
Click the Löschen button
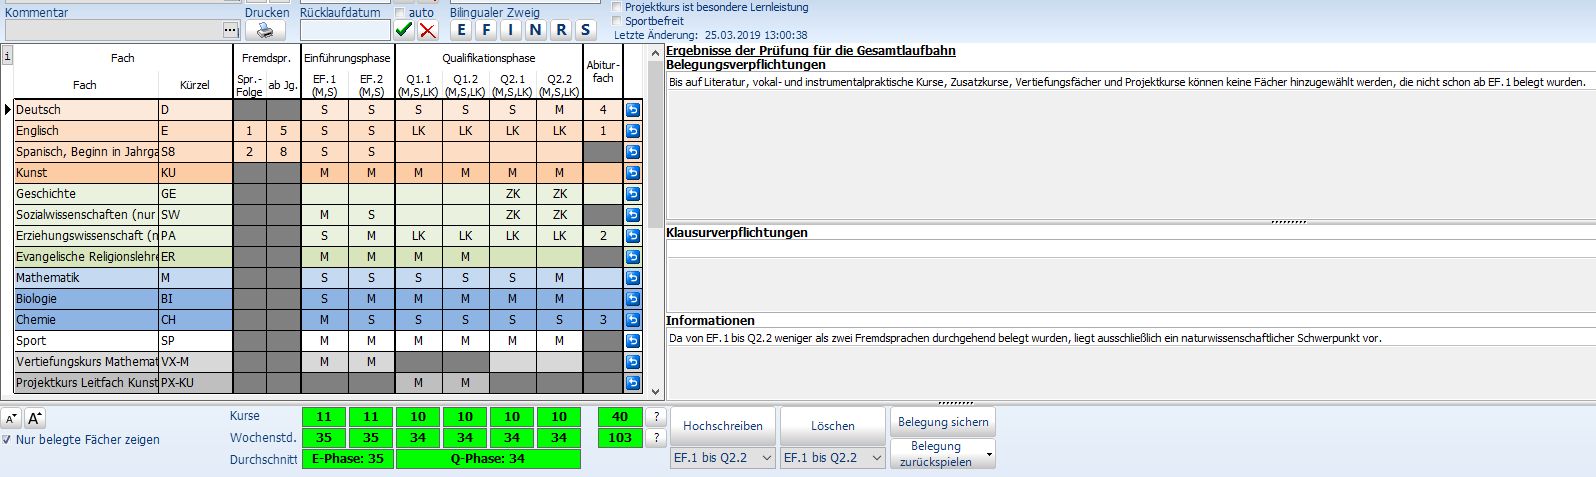[833, 426]
